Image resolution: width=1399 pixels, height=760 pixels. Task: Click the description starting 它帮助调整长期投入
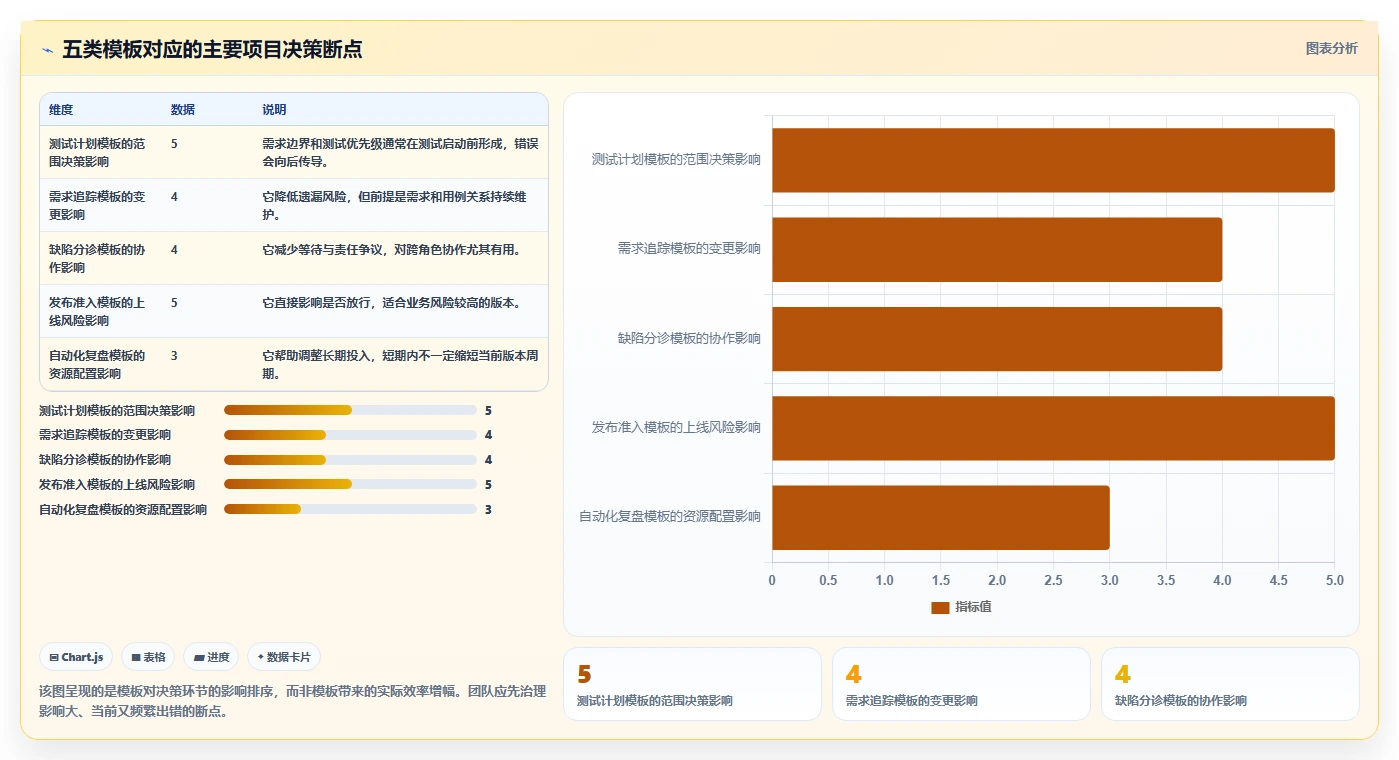[x=400, y=364]
